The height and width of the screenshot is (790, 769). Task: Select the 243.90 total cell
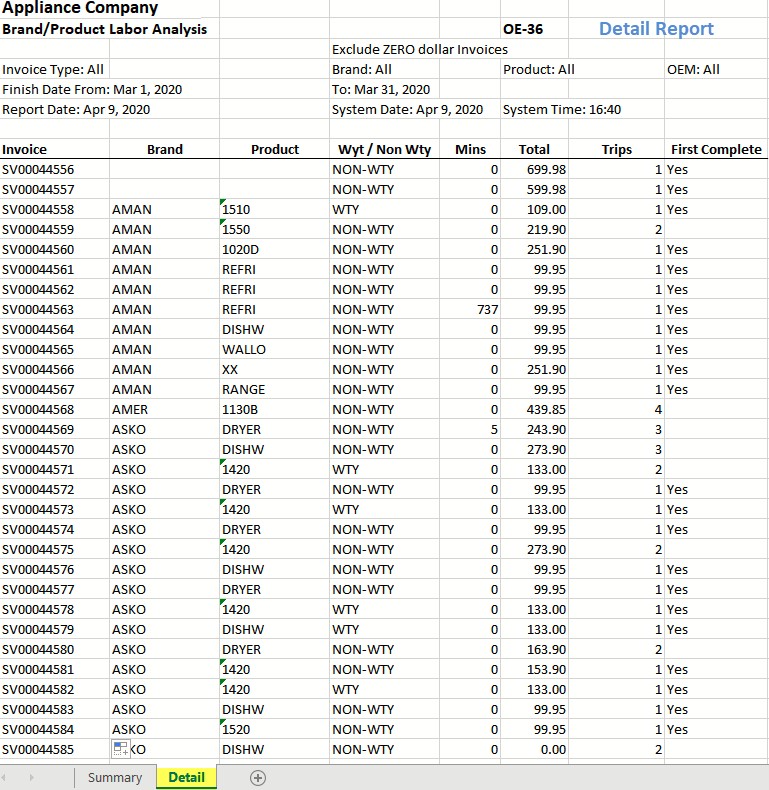pos(534,429)
